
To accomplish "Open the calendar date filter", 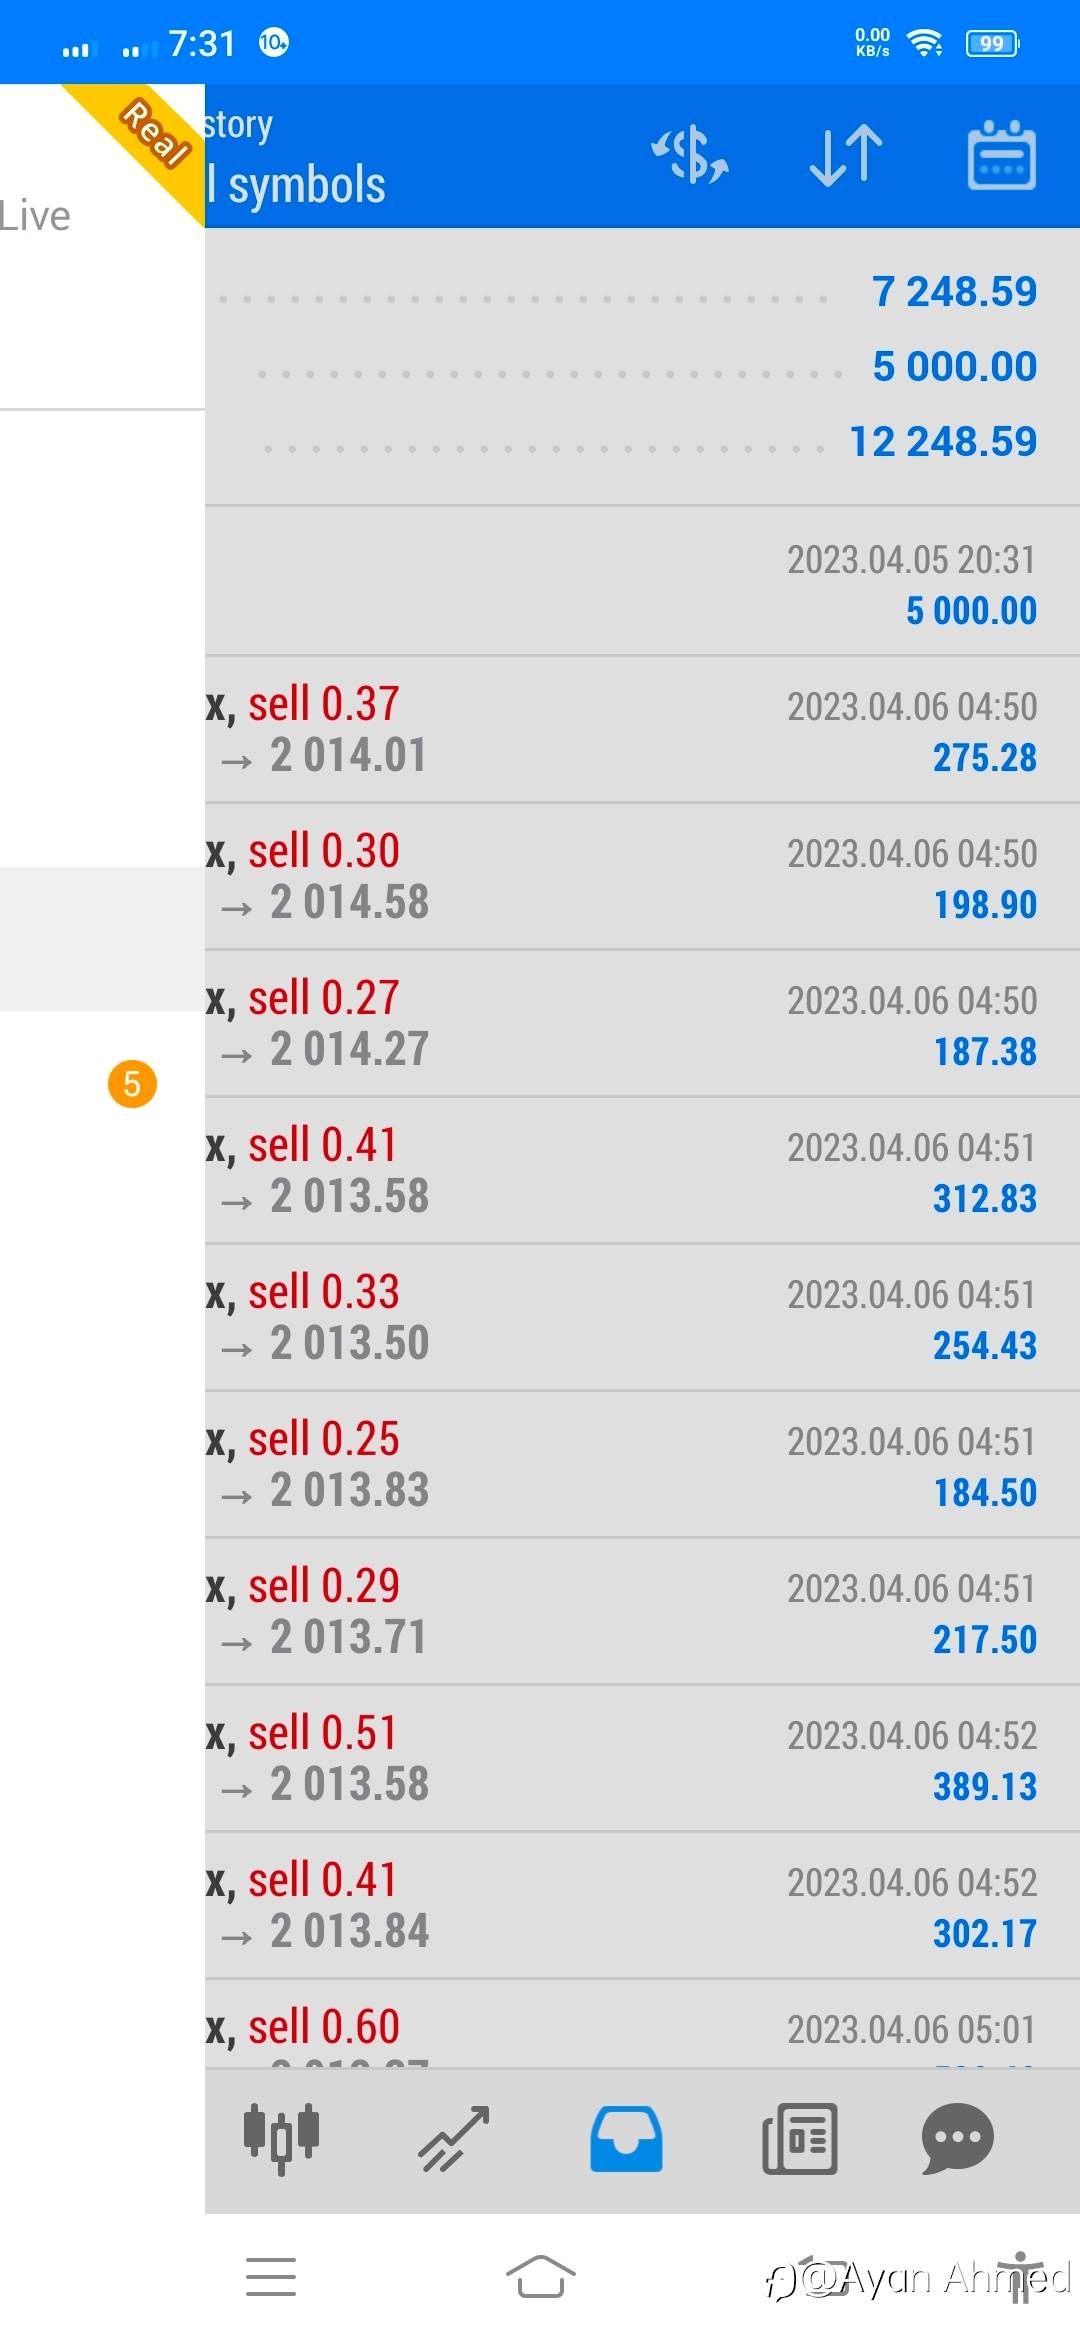I will coord(1001,156).
